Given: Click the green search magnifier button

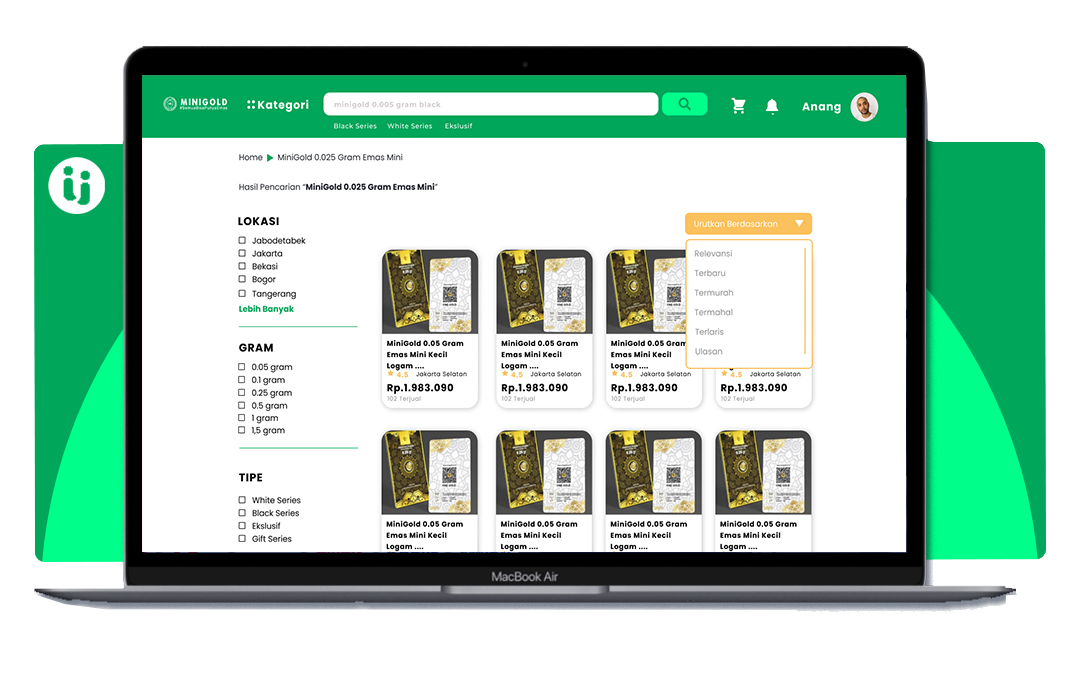Looking at the screenshot, I should click(x=684, y=104).
